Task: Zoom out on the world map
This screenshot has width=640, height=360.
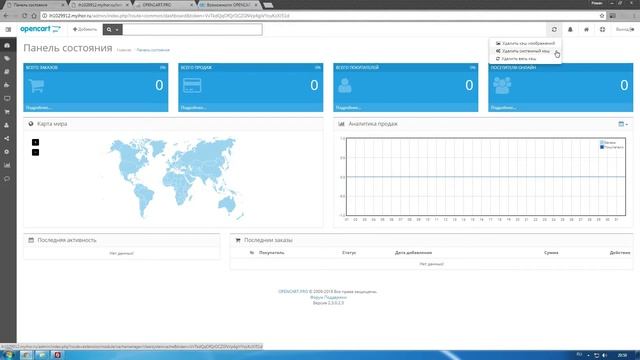Action: [36, 152]
